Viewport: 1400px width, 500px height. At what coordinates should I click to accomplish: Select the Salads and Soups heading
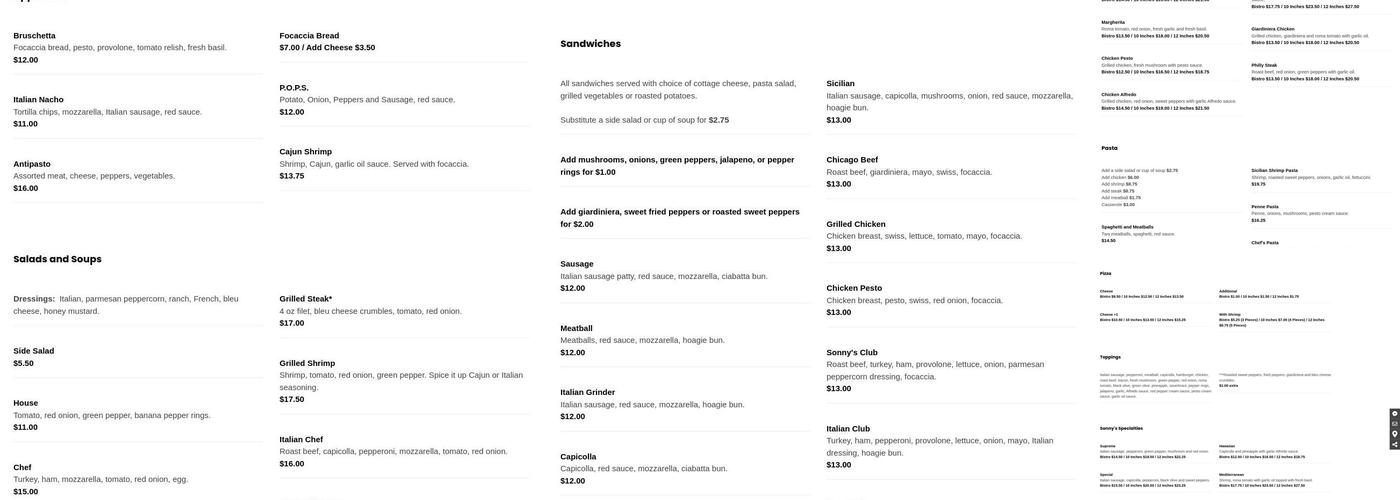[57, 259]
